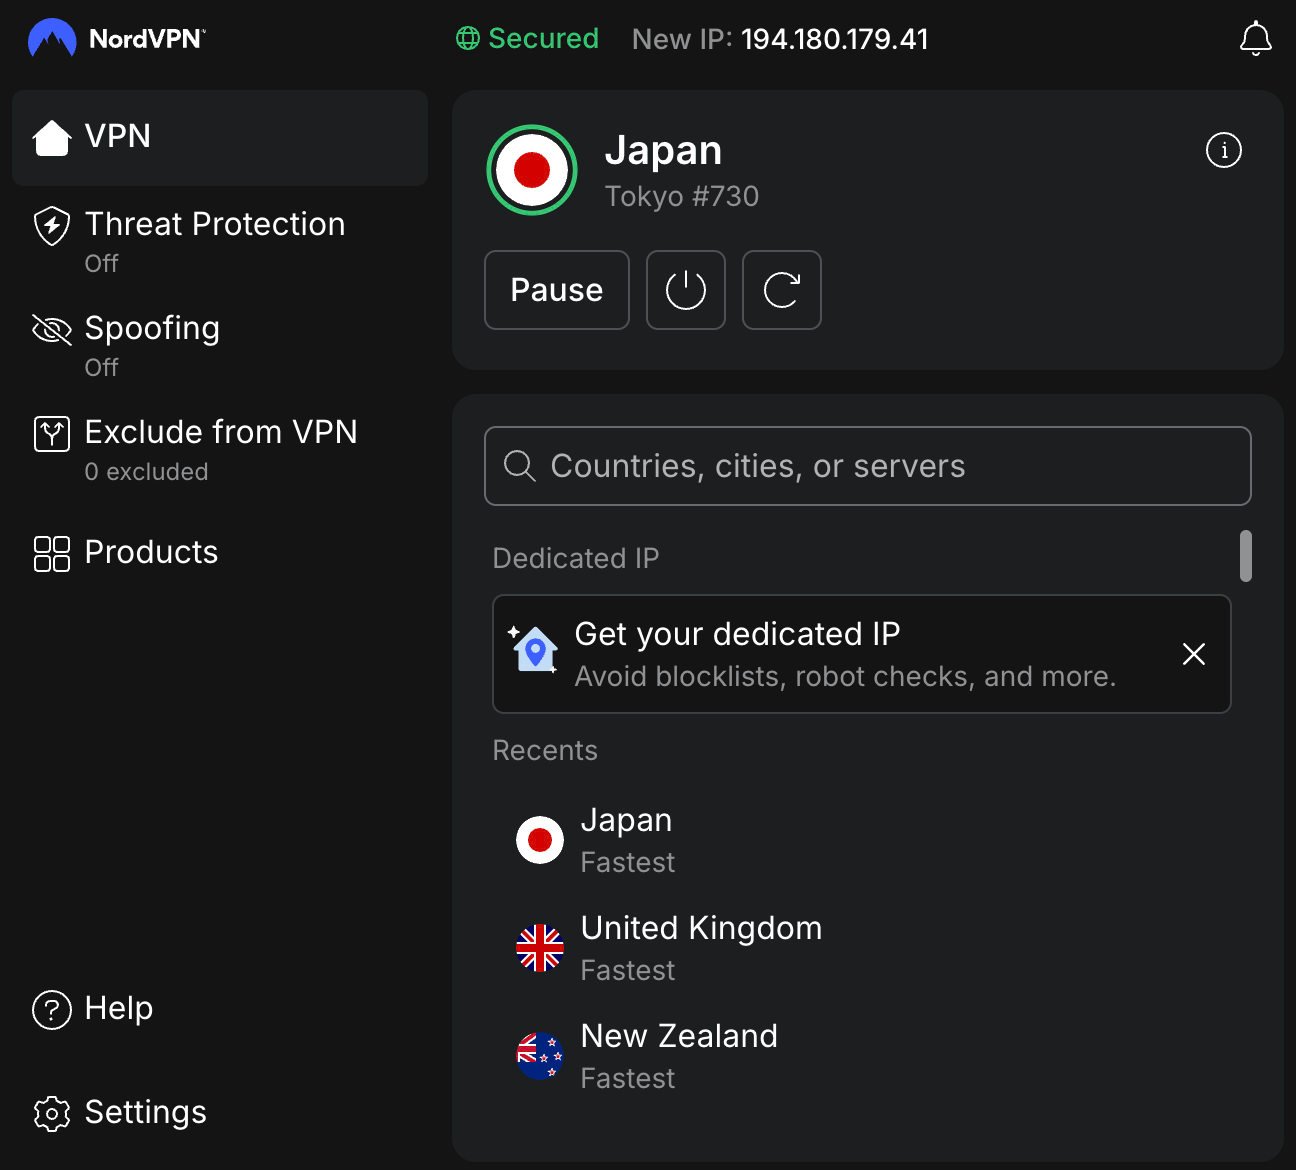The width and height of the screenshot is (1296, 1170).
Task: Click the server list scrollbar thumb
Action: tap(1246, 556)
